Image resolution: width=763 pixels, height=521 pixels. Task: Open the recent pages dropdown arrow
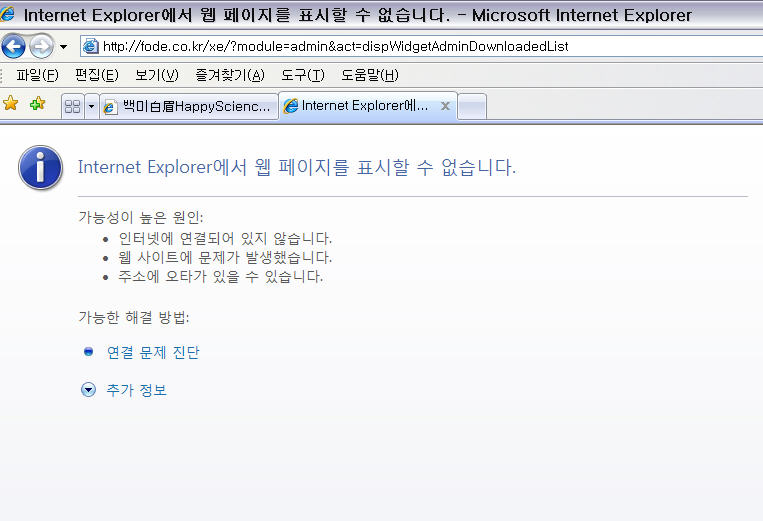point(63,47)
